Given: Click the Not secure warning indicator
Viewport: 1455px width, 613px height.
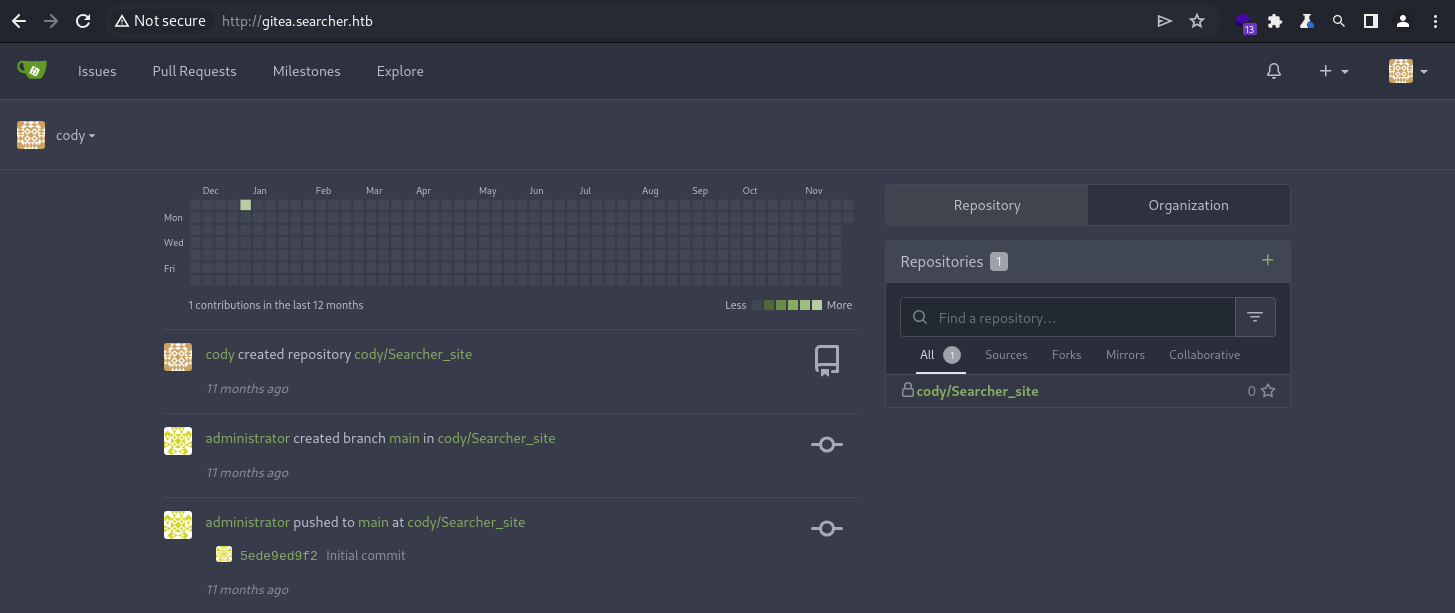Looking at the screenshot, I should [159, 21].
